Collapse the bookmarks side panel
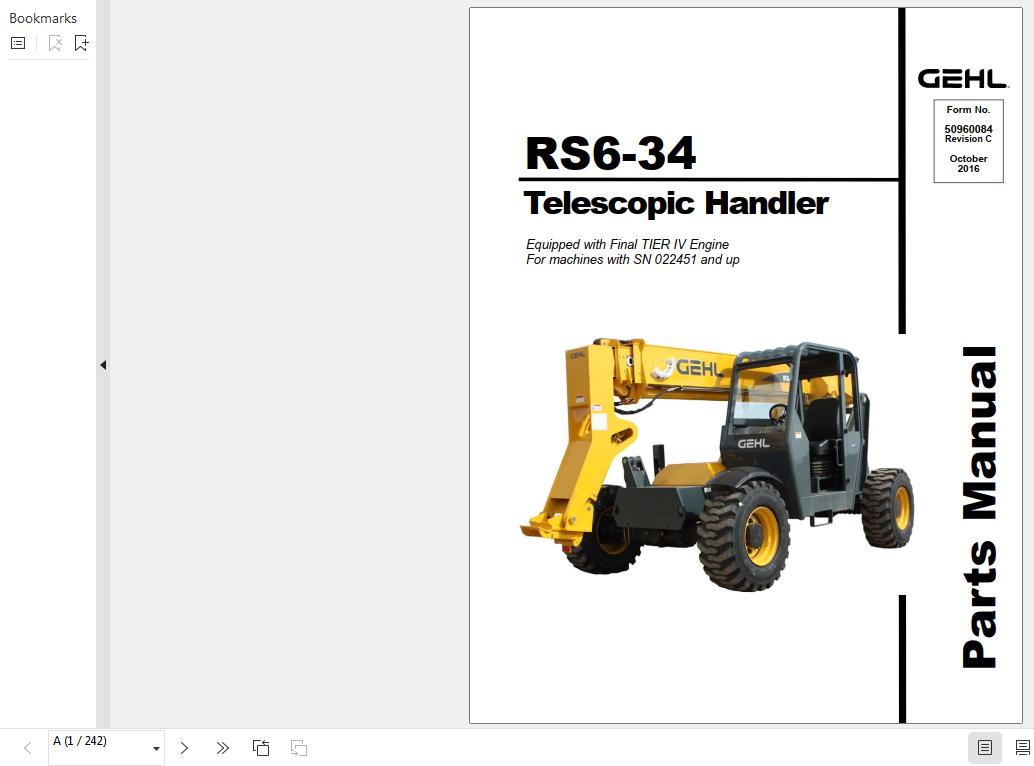This screenshot has height=766, width=1034. (x=103, y=365)
